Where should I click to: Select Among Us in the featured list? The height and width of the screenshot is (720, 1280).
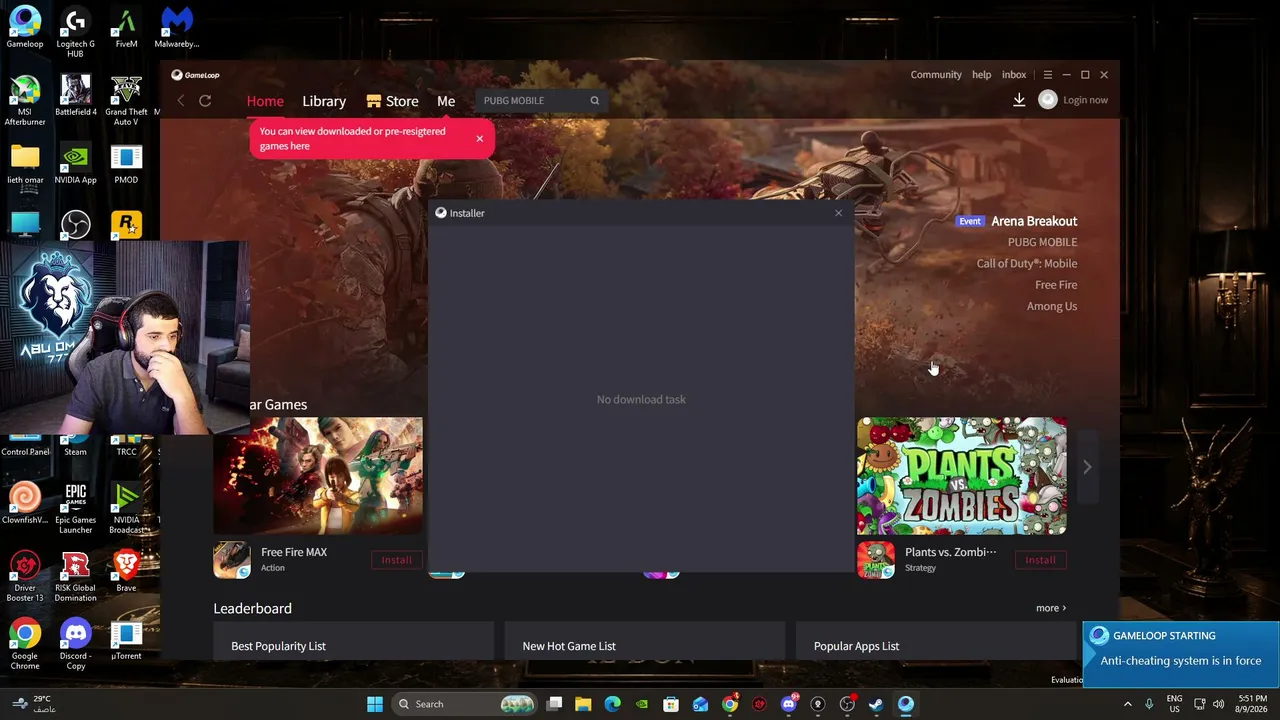(1052, 306)
